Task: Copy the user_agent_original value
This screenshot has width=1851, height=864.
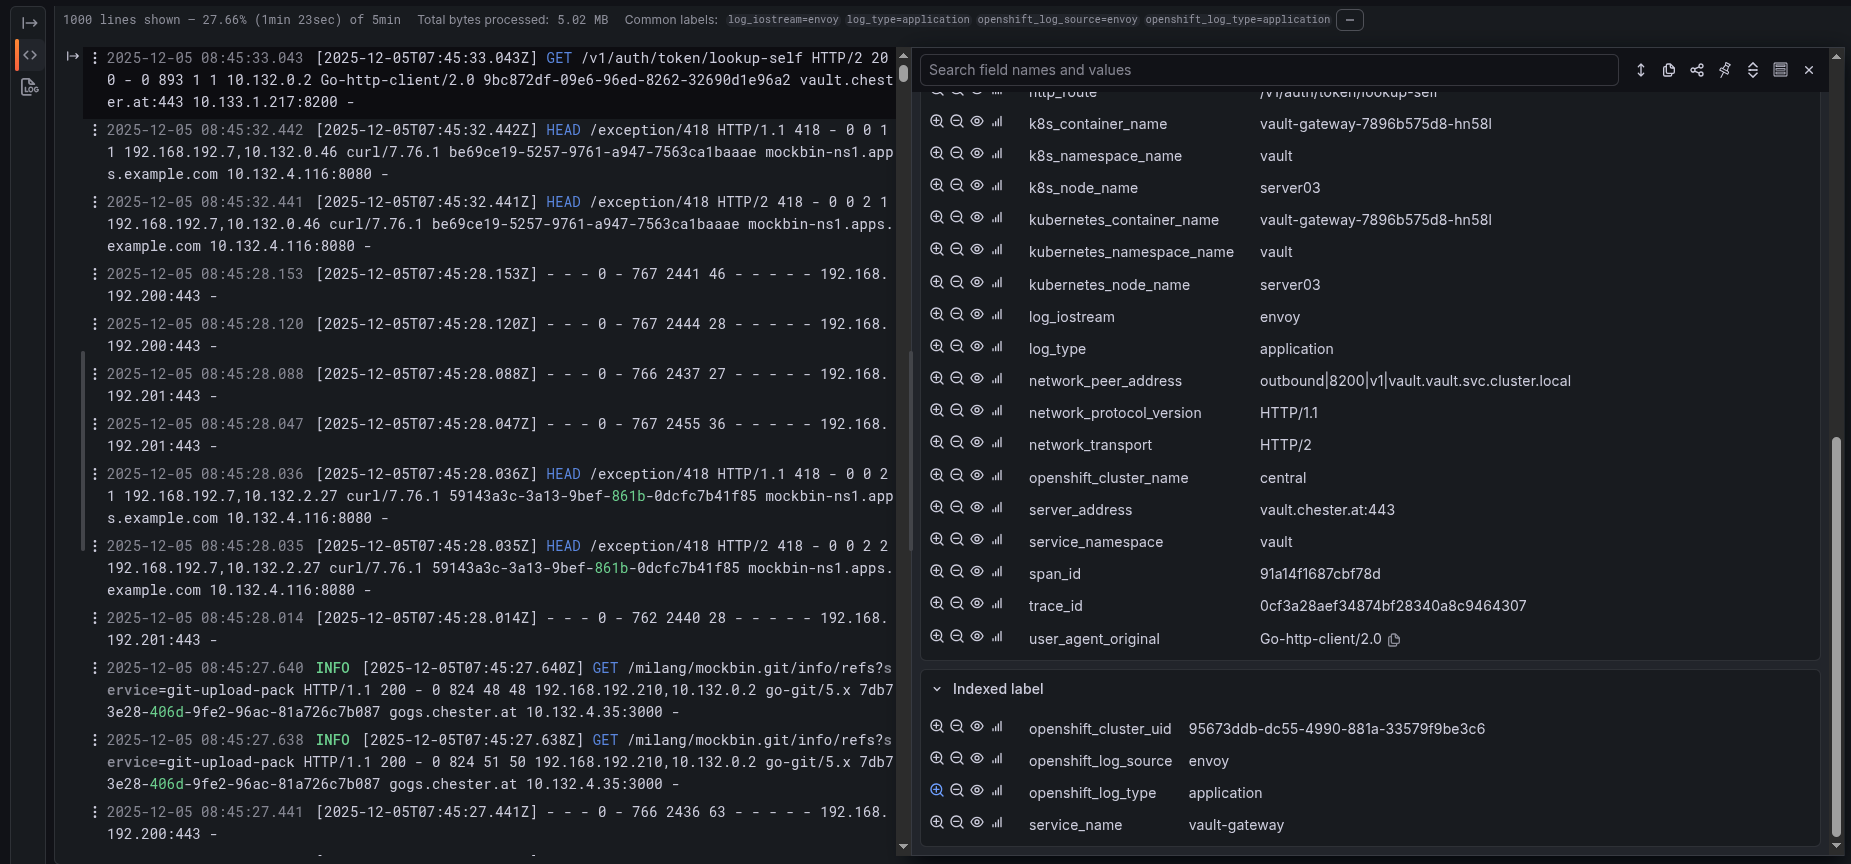Action: click(x=1394, y=640)
